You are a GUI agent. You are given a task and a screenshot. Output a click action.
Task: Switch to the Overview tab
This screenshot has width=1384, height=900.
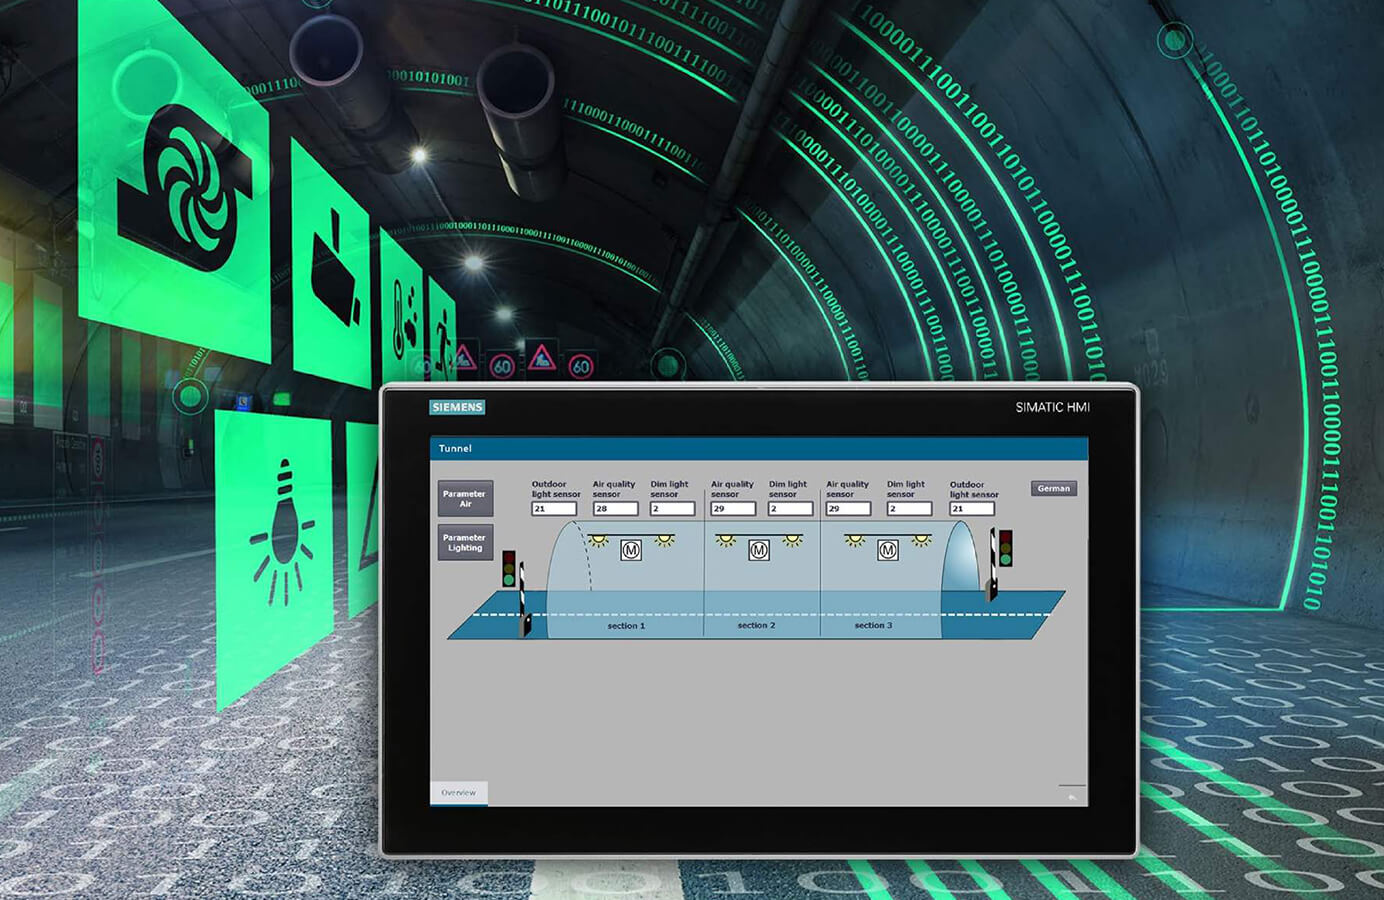pyautogui.click(x=459, y=793)
